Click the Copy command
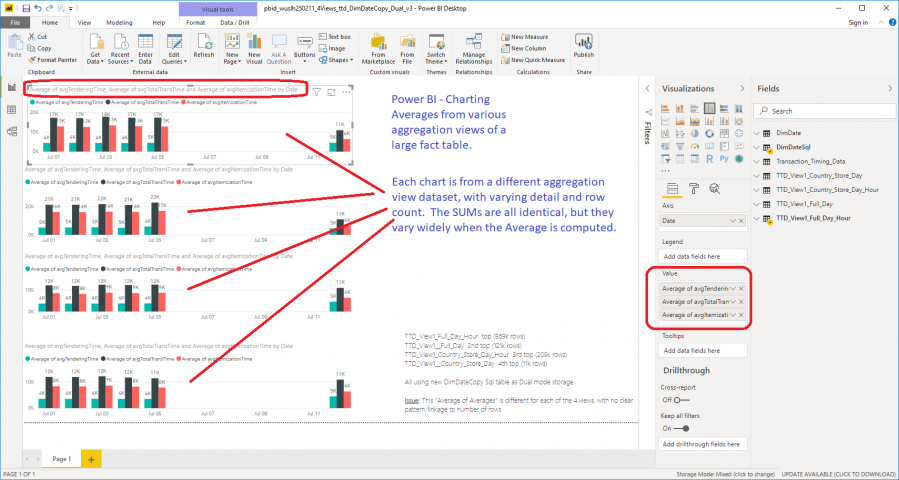The height and width of the screenshot is (480, 899). (40, 48)
